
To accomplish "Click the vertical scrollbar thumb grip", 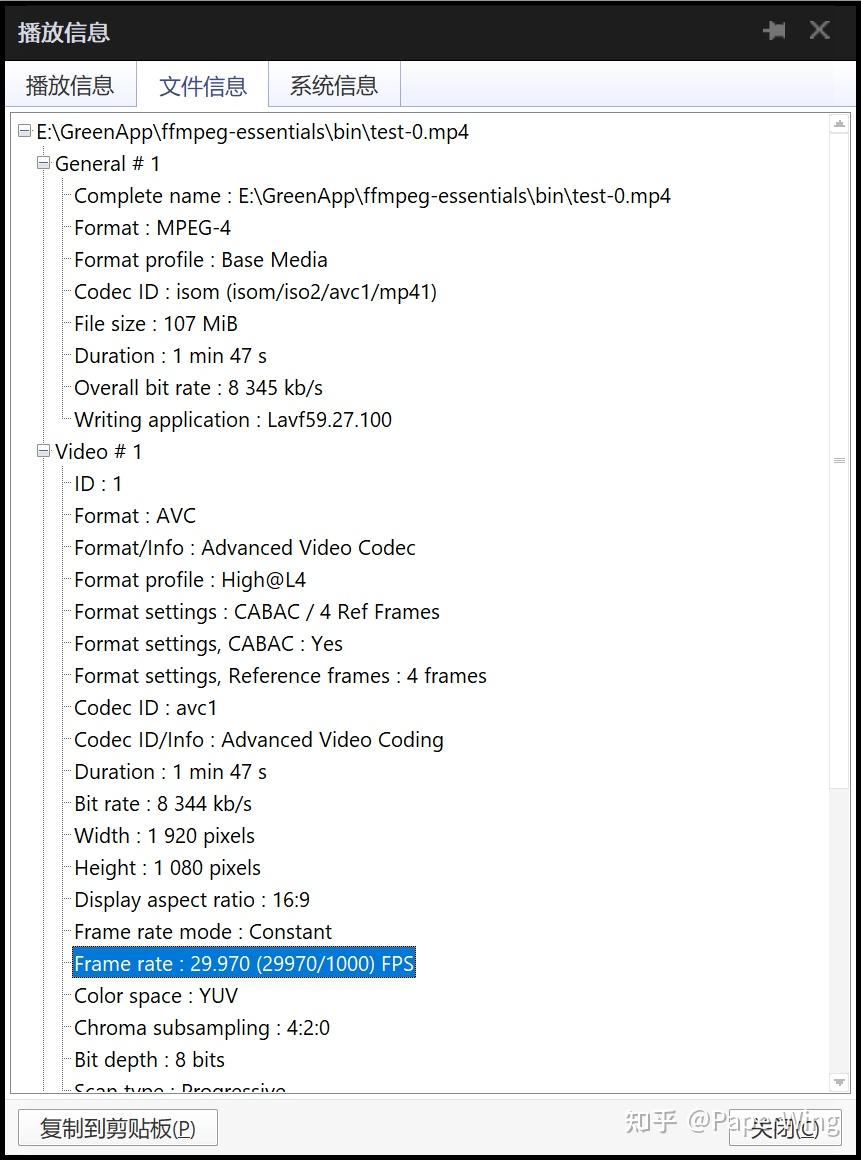I will coord(839,460).
